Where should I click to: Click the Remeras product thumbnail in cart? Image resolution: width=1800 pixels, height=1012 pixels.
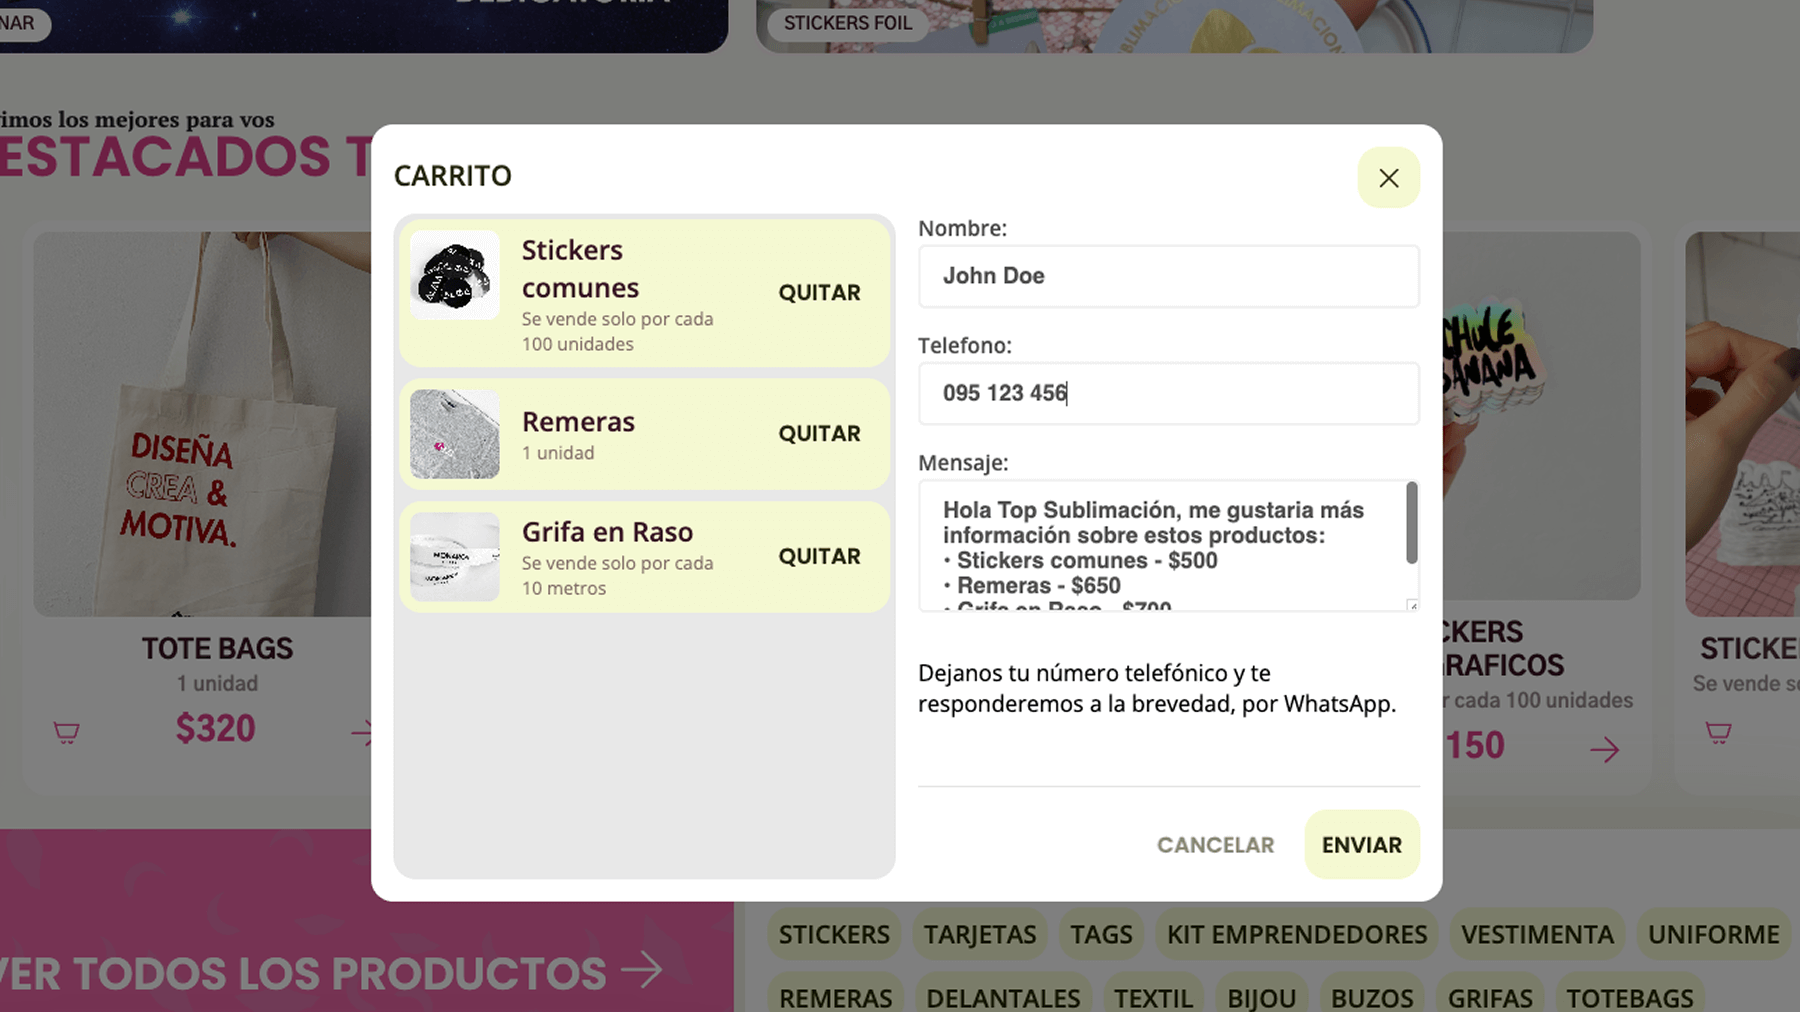point(455,434)
